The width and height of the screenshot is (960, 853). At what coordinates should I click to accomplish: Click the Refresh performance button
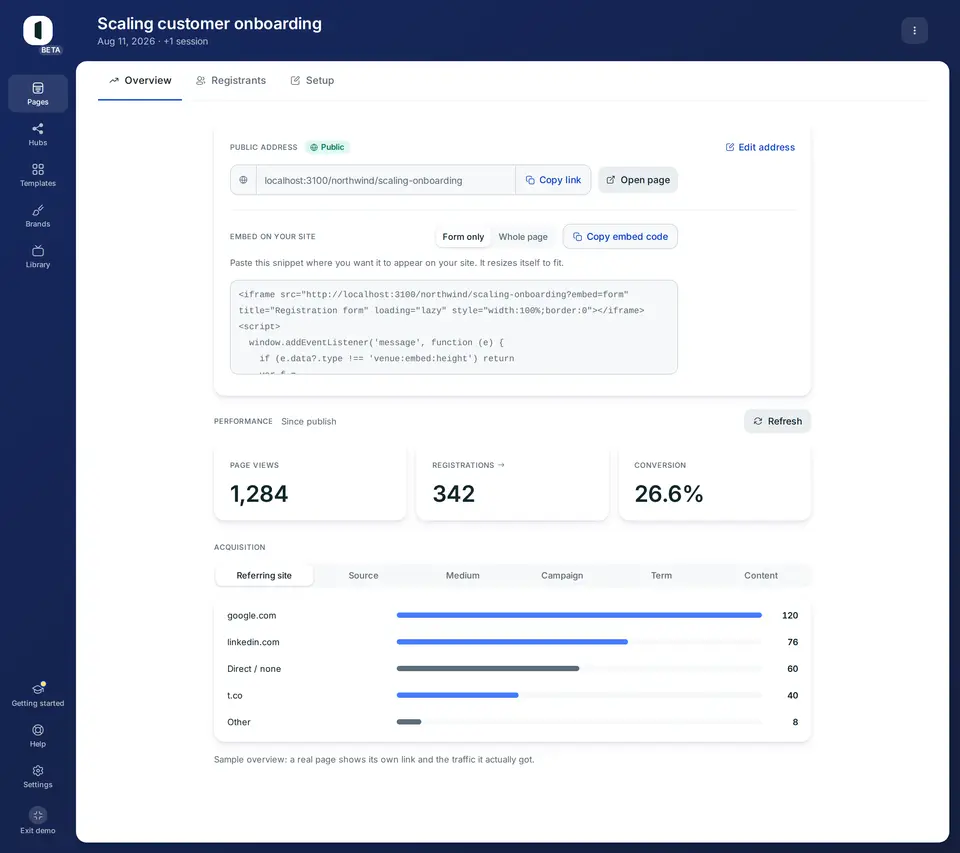tap(778, 421)
